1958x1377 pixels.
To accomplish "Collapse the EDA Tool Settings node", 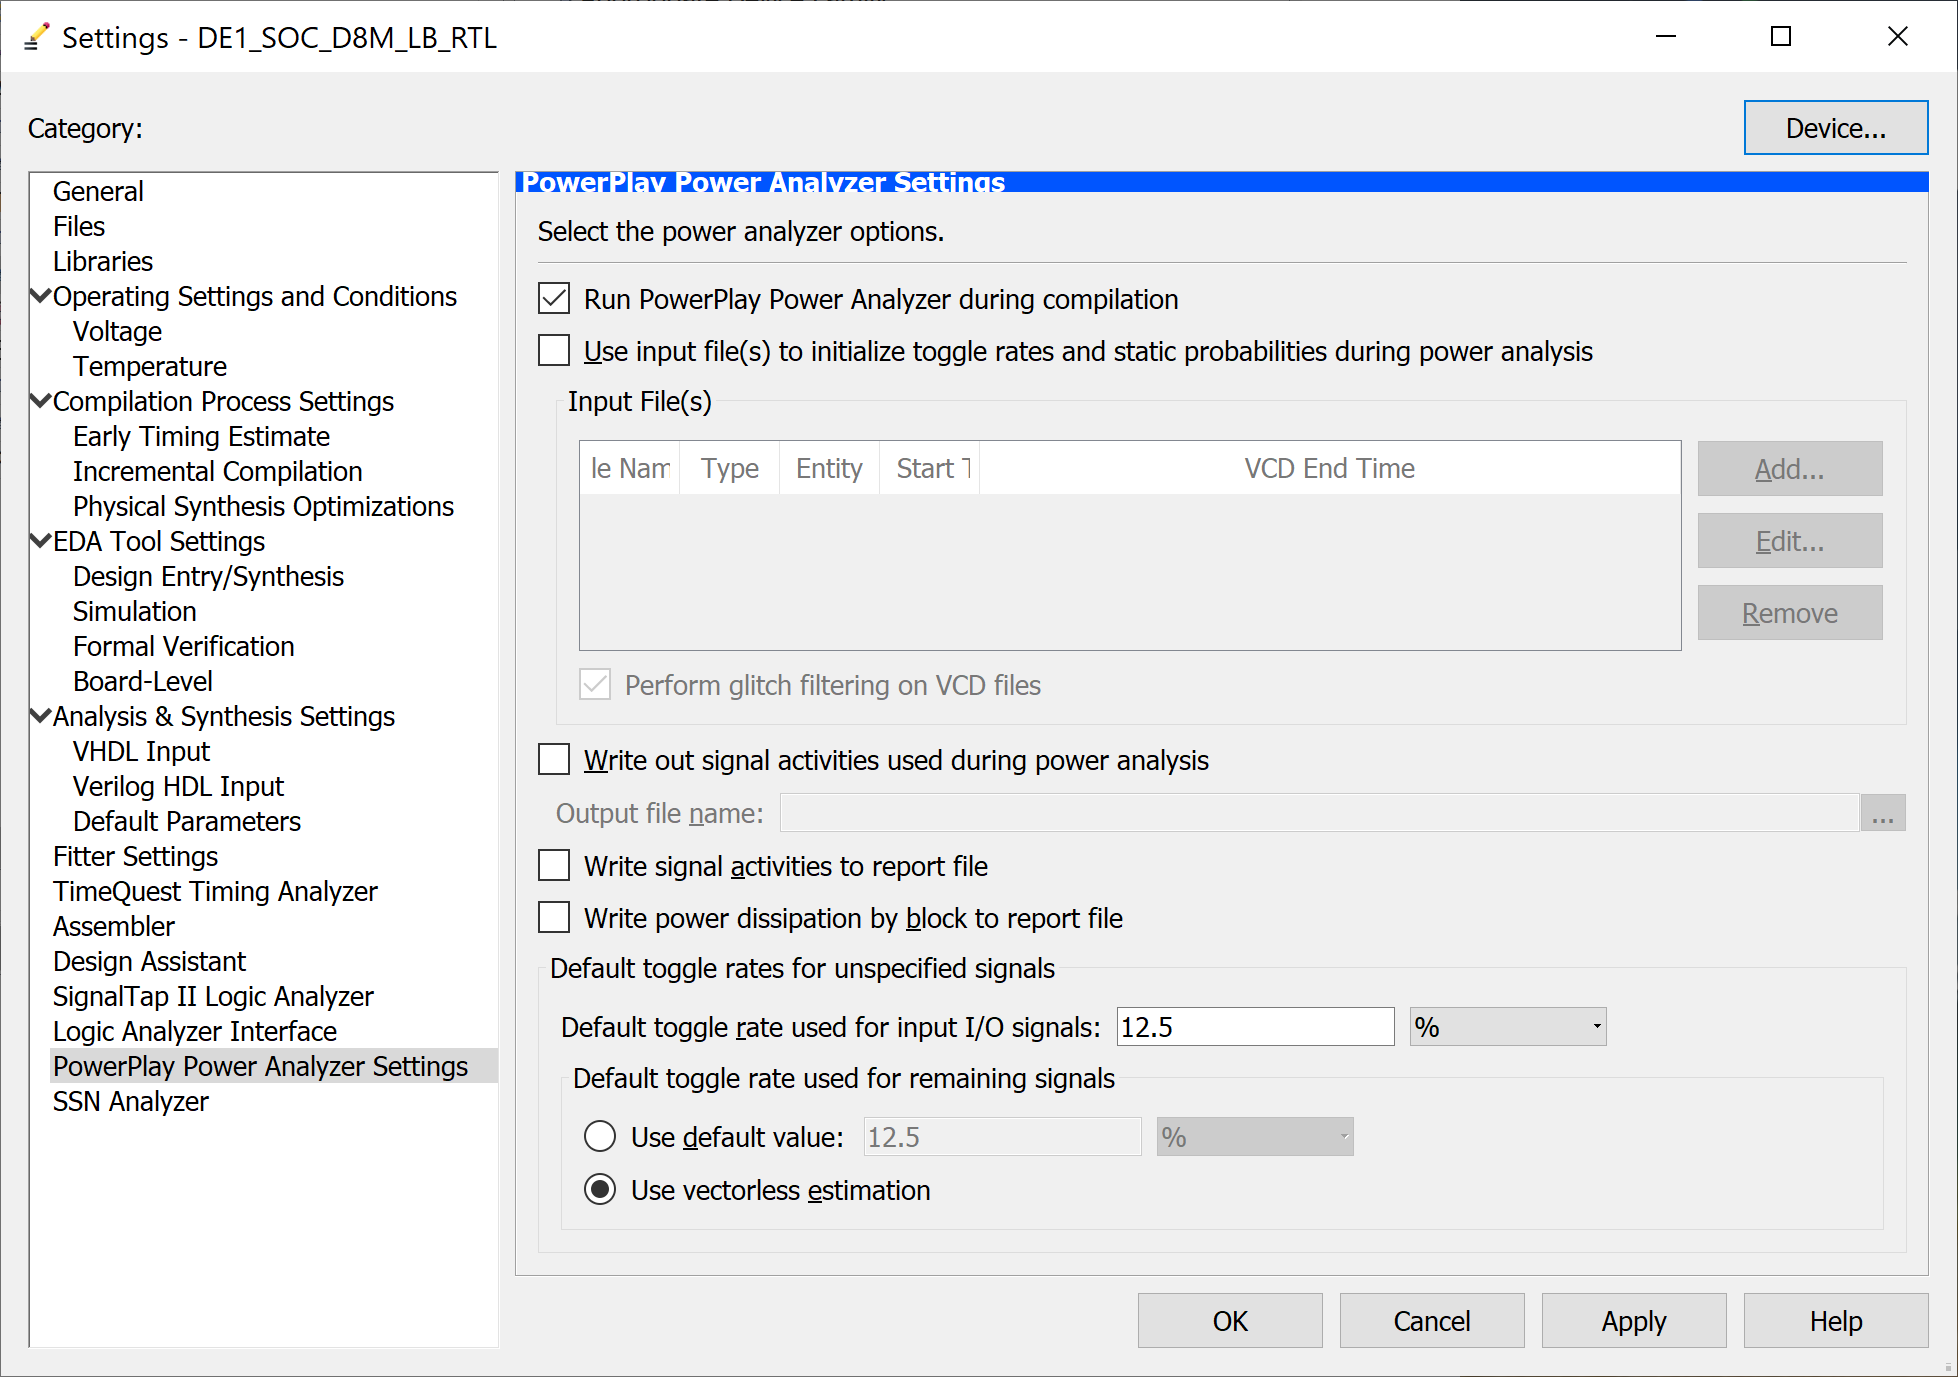I will point(41,541).
